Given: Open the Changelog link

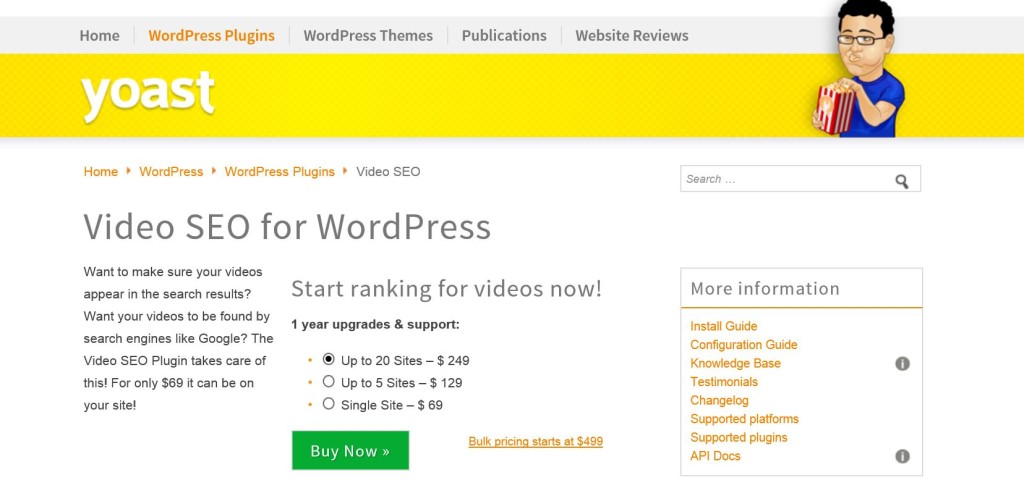Looking at the screenshot, I should 719,400.
